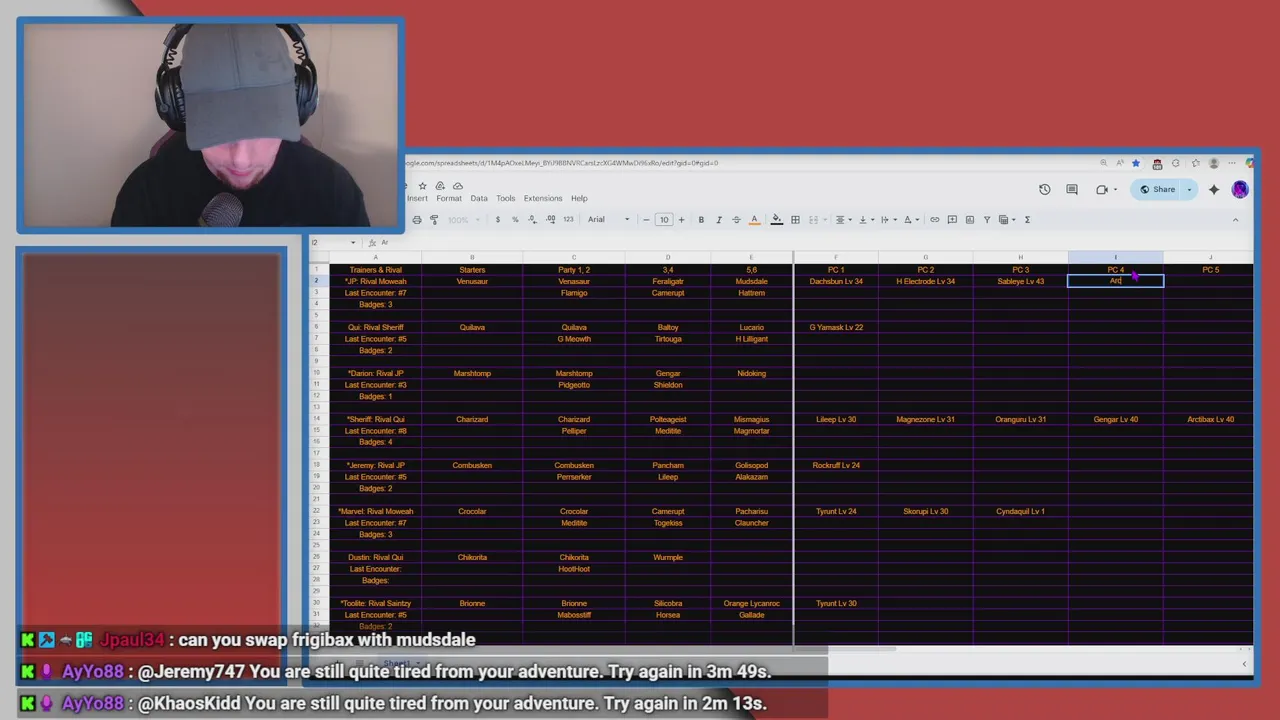
Task: Open the 123 number format menu
Action: pyautogui.click(x=568, y=219)
